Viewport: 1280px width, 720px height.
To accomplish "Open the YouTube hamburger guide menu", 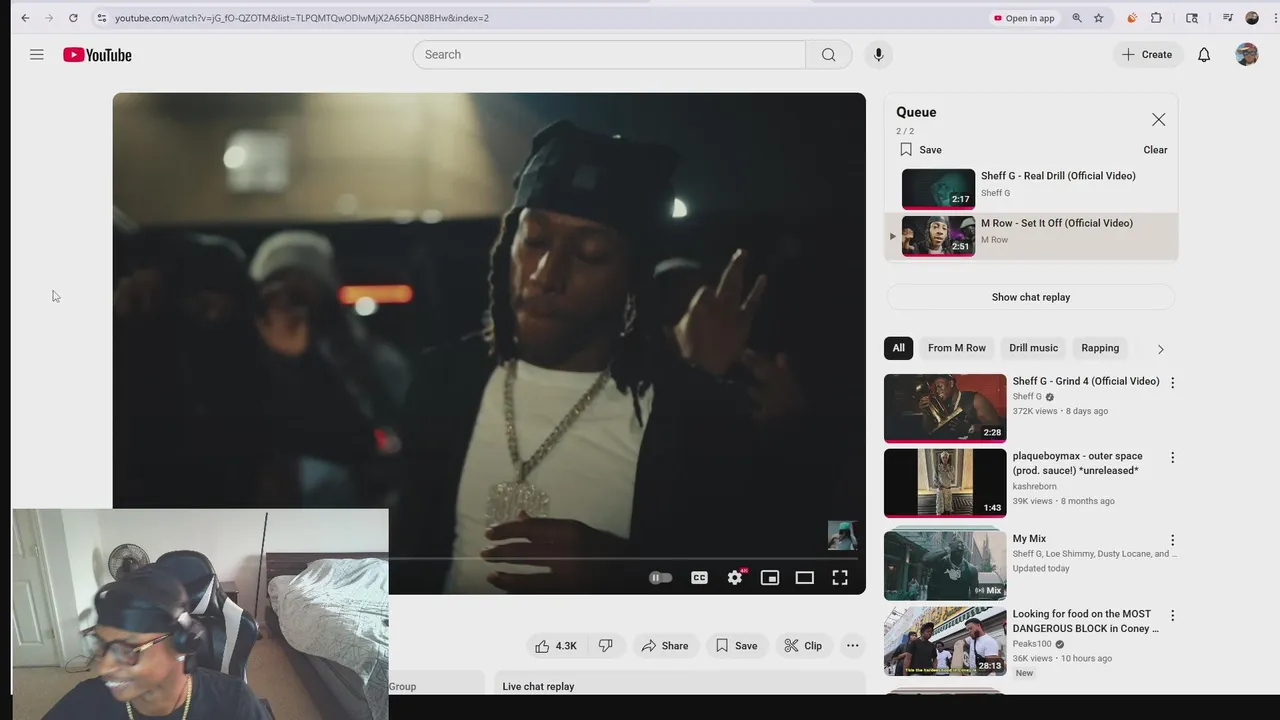I will click(x=37, y=55).
